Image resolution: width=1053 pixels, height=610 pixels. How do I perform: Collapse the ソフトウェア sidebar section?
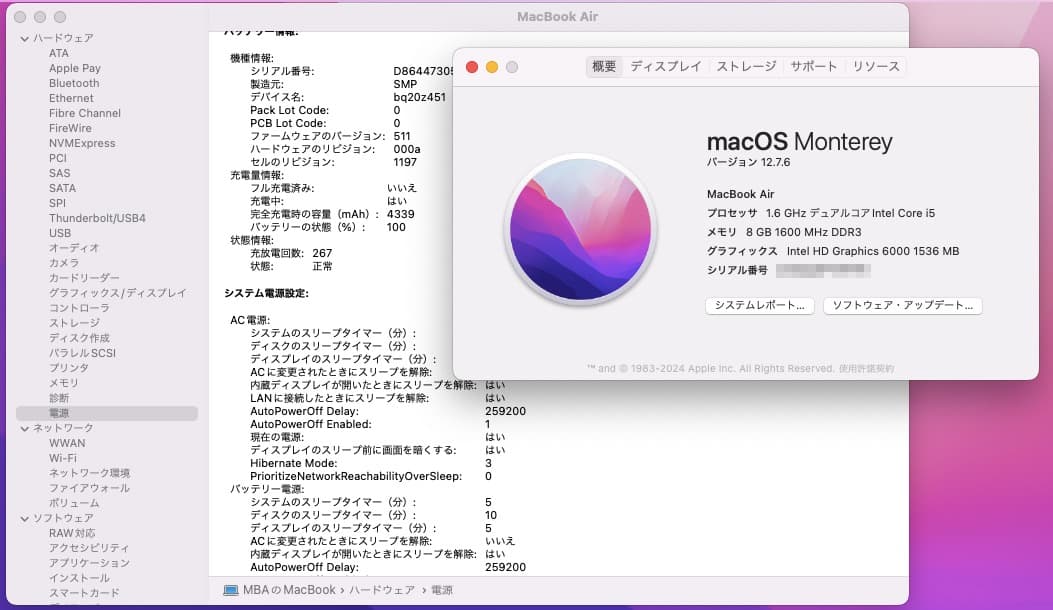point(23,518)
